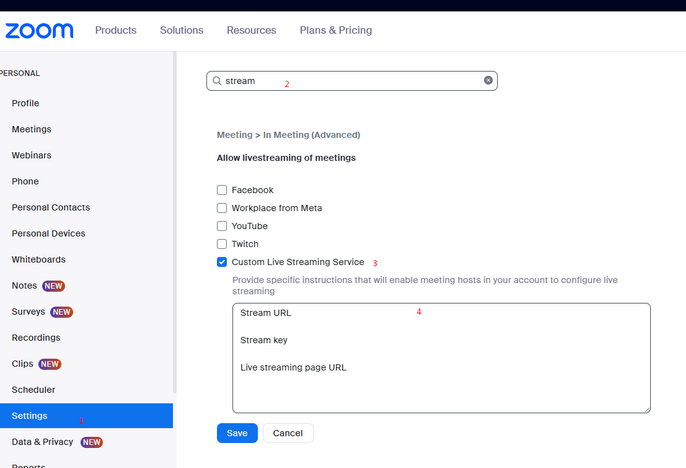Open the Phone section
Screen dimensions: 686x468
[25, 182]
